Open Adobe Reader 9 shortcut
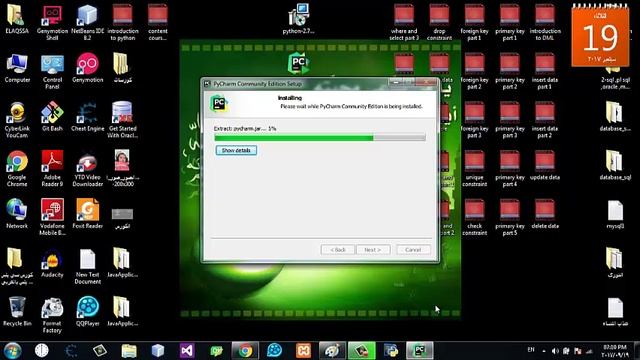This screenshot has width=640, height=360. tap(52, 169)
